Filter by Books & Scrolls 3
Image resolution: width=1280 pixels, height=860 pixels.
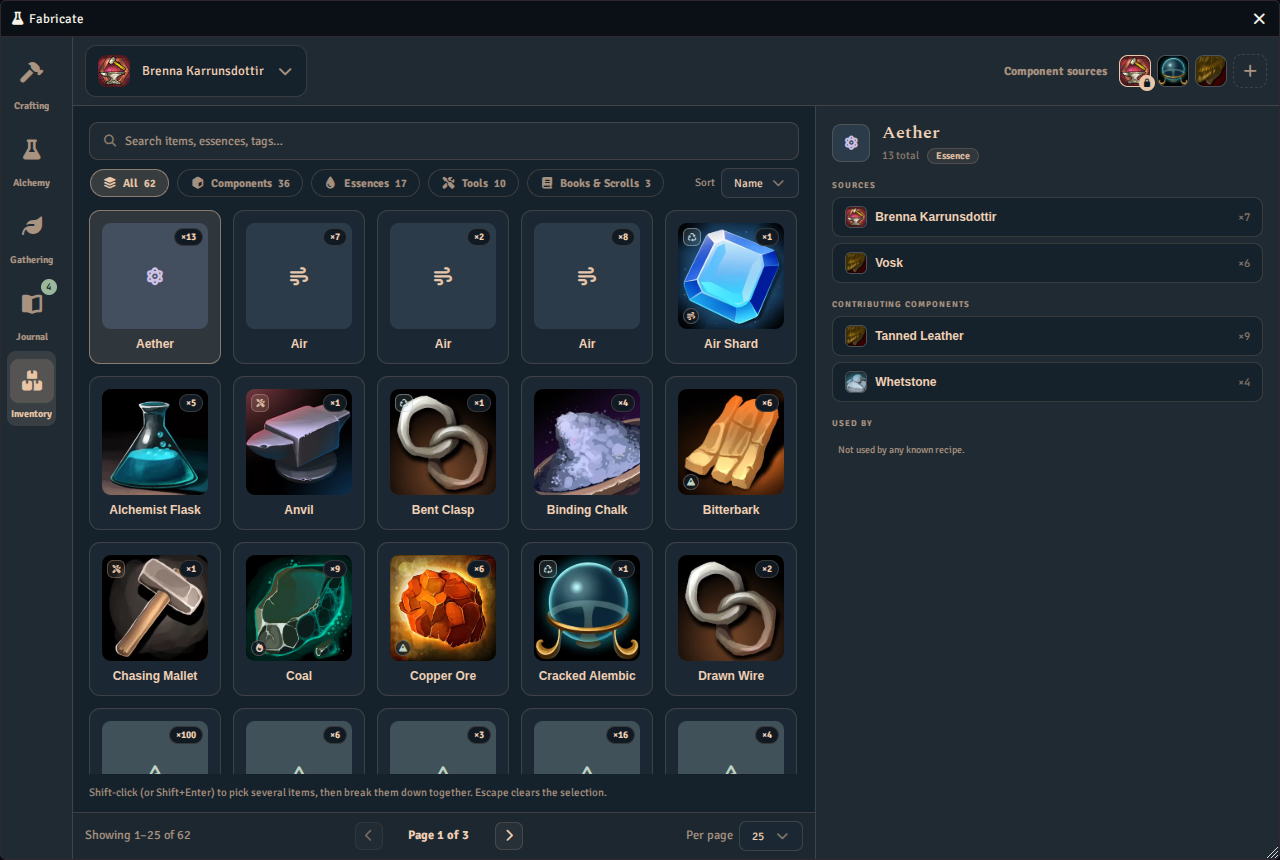pyautogui.click(x=596, y=183)
